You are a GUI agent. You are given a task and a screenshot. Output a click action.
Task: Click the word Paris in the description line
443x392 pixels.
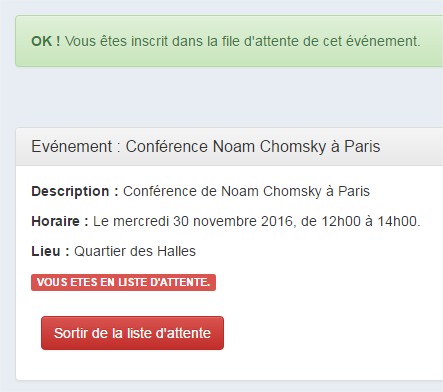coord(354,191)
